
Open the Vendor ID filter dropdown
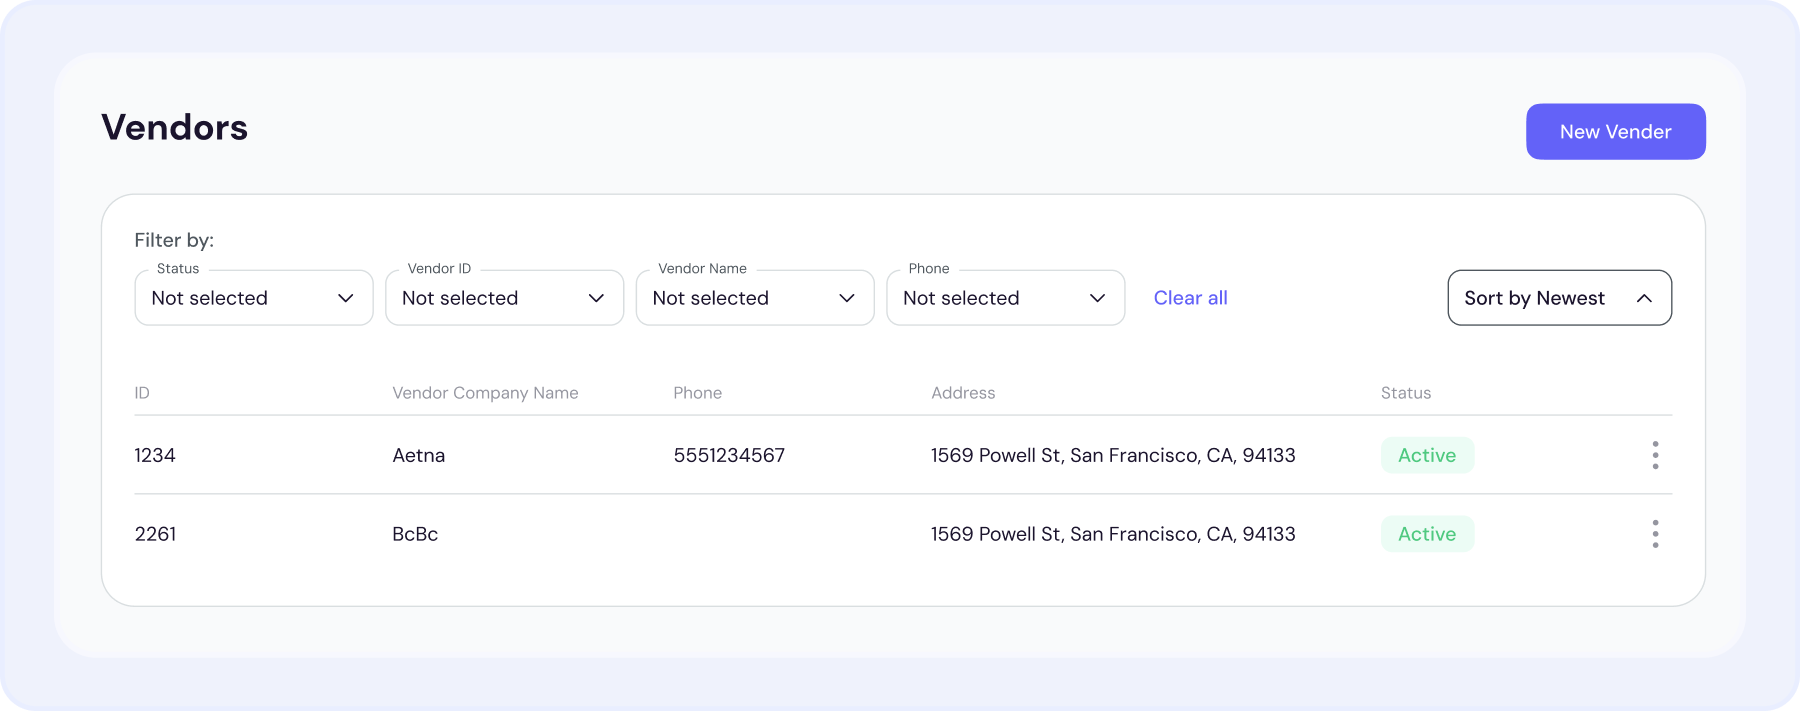point(504,298)
